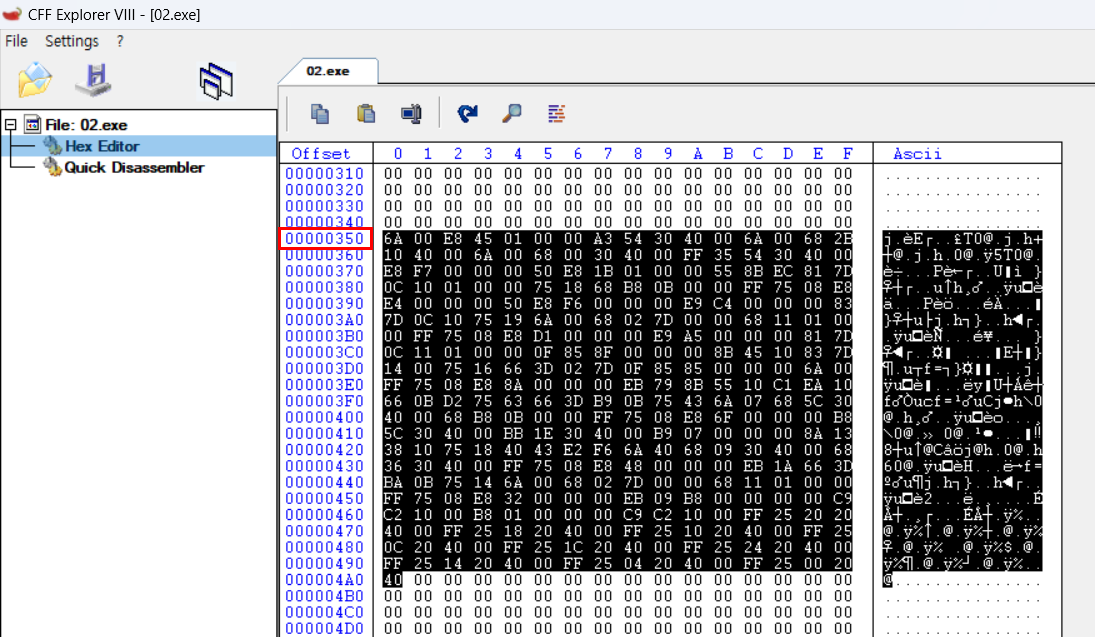Click offset 000004C0 row label

coord(325,613)
